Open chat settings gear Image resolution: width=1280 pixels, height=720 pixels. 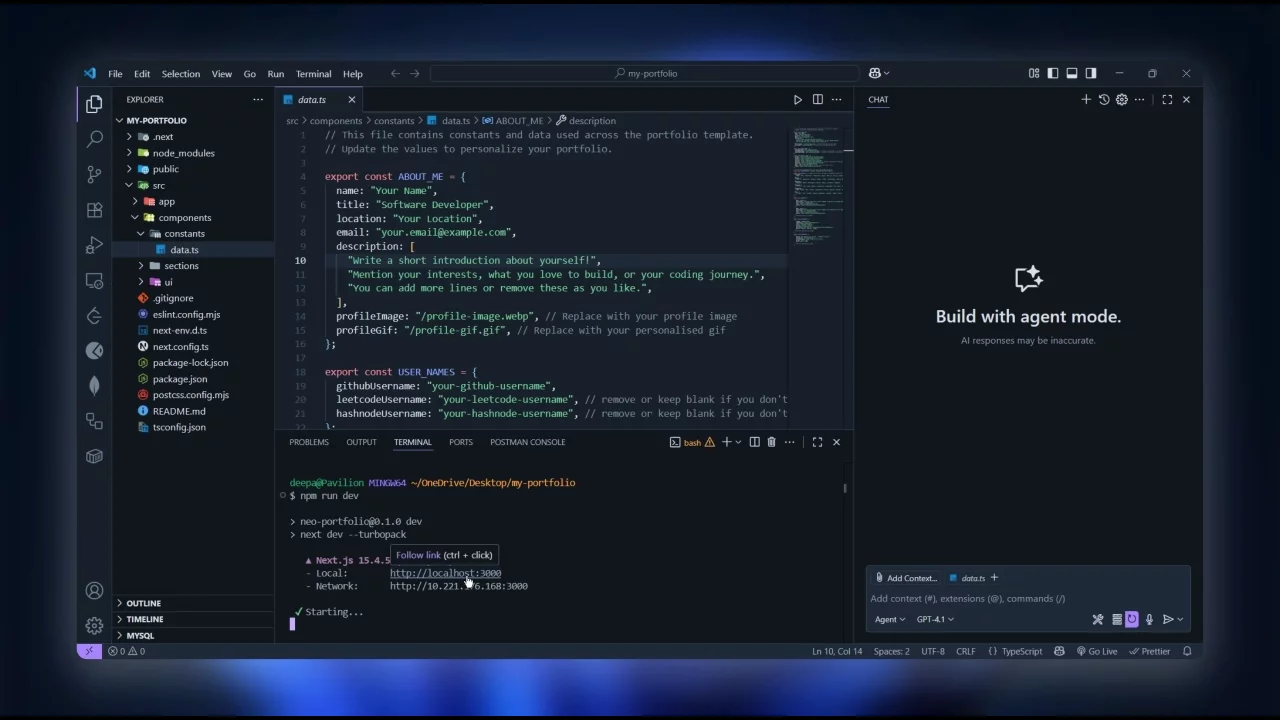[x=1121, y=99]
